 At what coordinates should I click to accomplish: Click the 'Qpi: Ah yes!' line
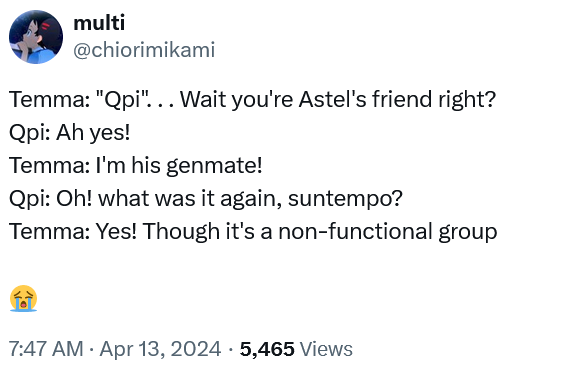[70, 133]
